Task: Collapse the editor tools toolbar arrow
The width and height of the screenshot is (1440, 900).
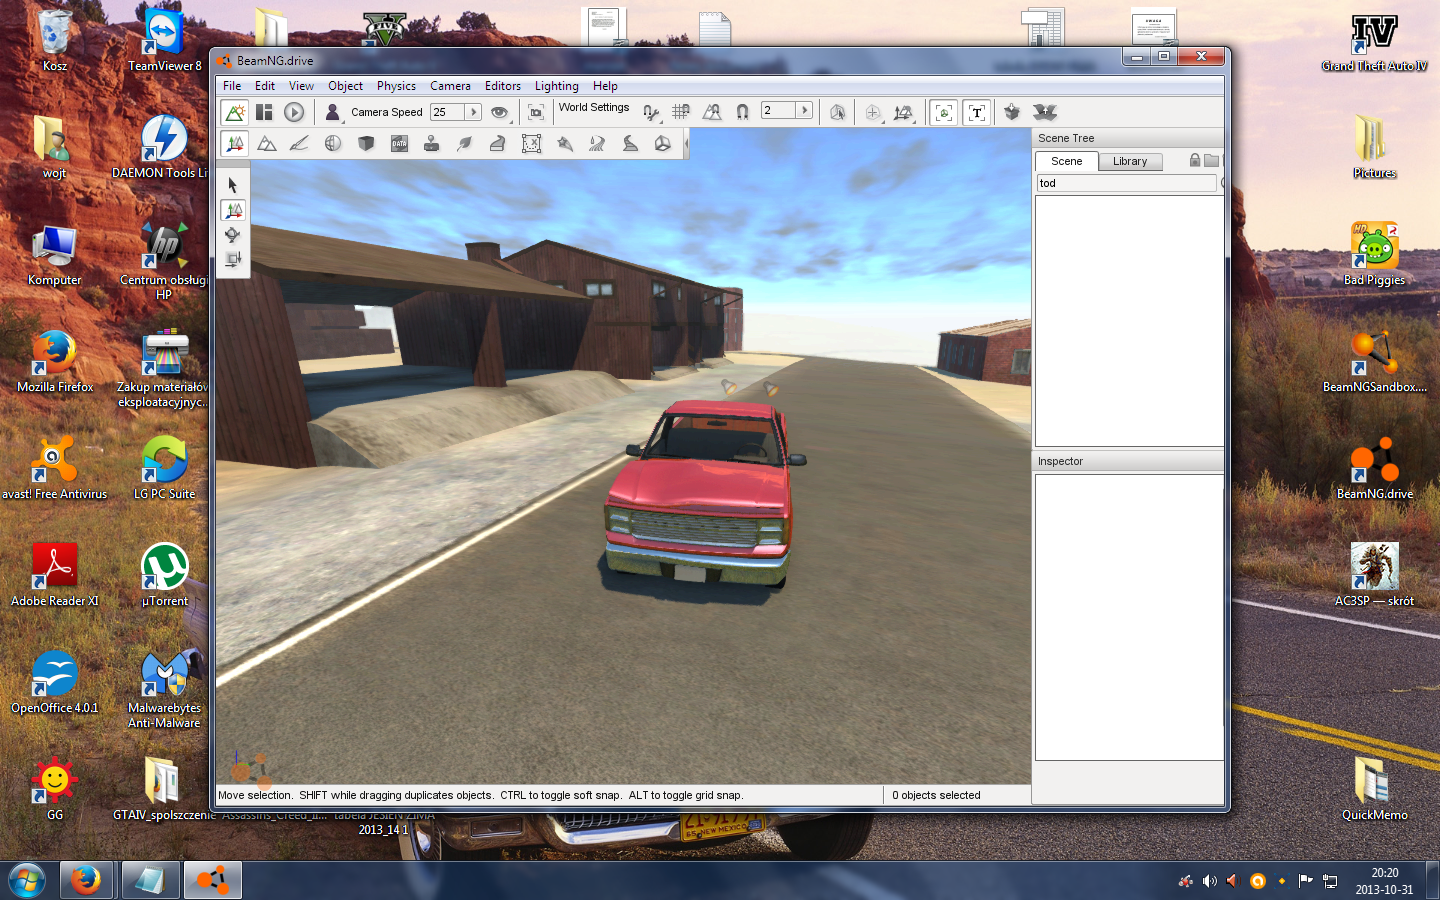Action: coord(686,144)
